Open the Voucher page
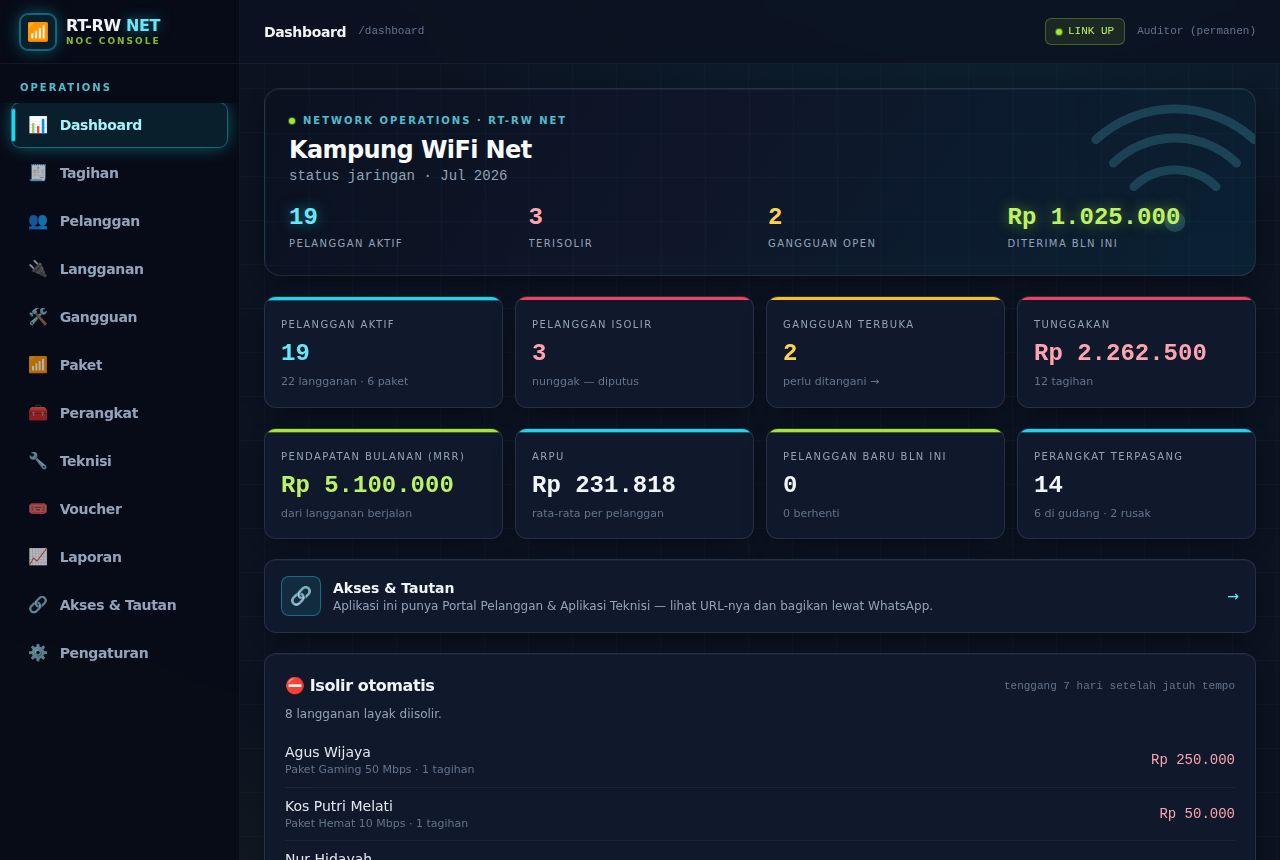The height and width of the screenshot is (860, 1280). pyautogui.click(x=120, y=509)
